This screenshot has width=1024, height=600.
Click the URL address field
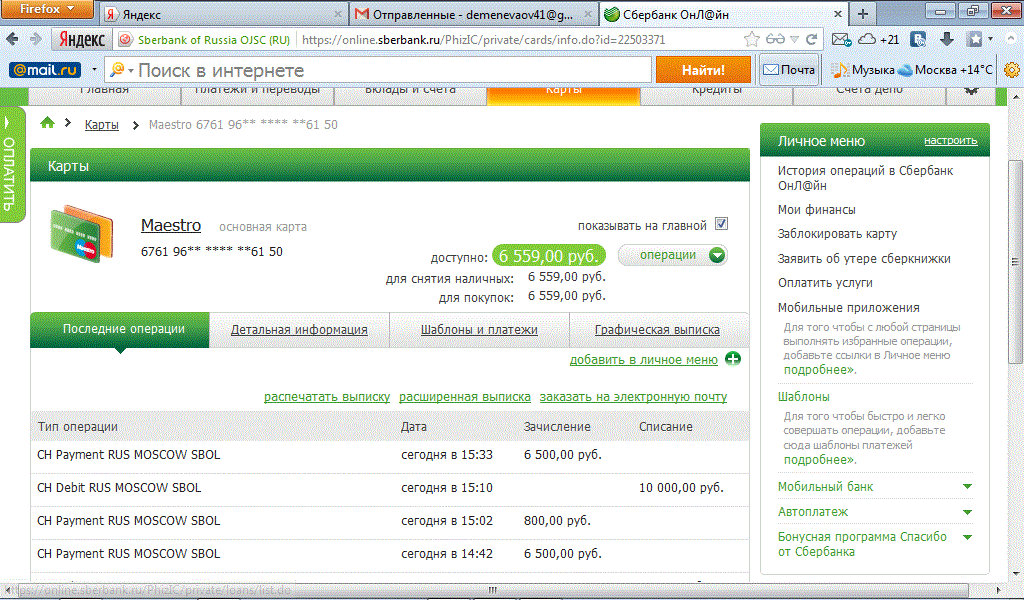point(519,40)
